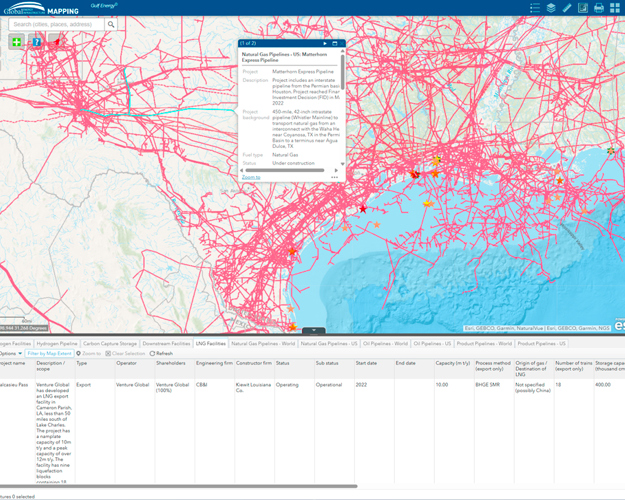The image size is (625, 500).
Task: Toggle Filter by Map Extent
Action: pyautogui.click(x=49, y=353)
